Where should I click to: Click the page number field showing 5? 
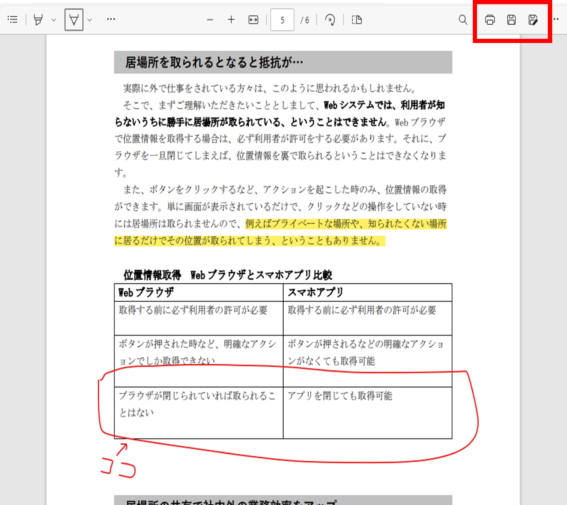[282, 20]
